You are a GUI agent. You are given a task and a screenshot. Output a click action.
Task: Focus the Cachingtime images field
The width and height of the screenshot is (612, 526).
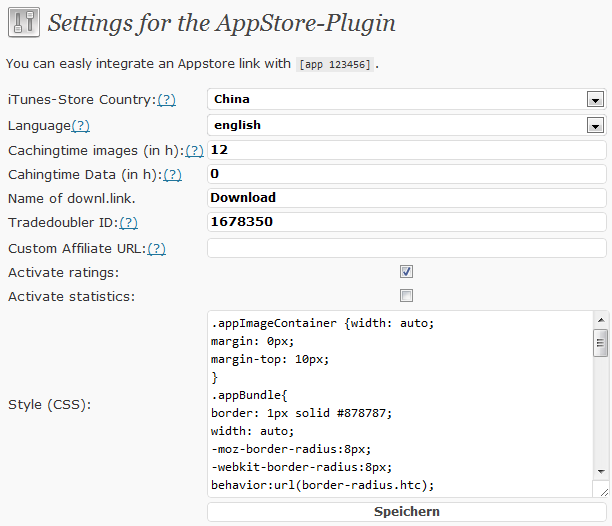tap(407, 150)
